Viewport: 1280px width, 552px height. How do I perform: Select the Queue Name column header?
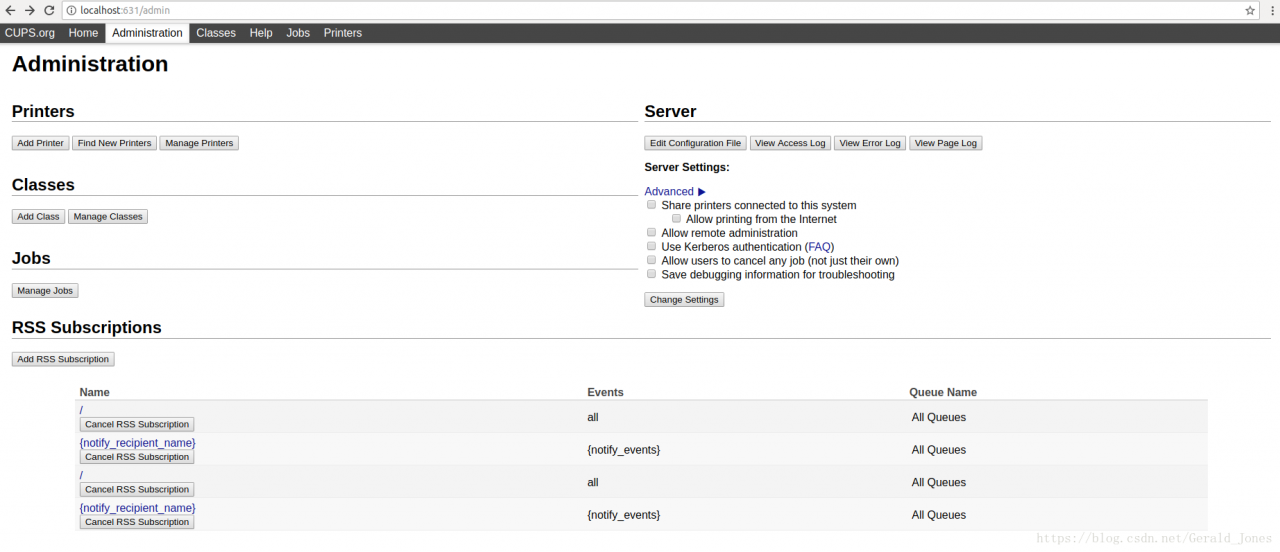pos(943,392)
